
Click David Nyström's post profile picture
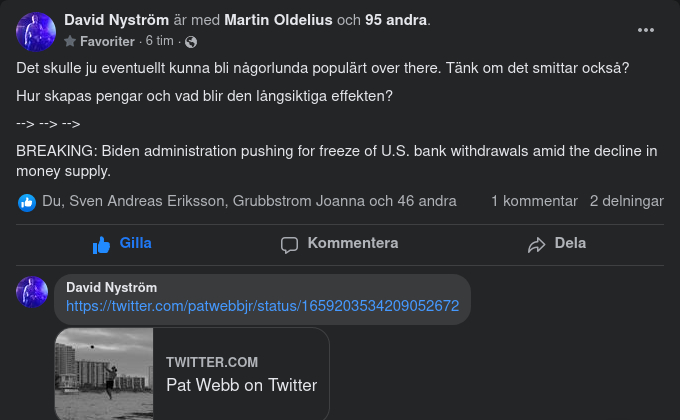pos(35,31)
